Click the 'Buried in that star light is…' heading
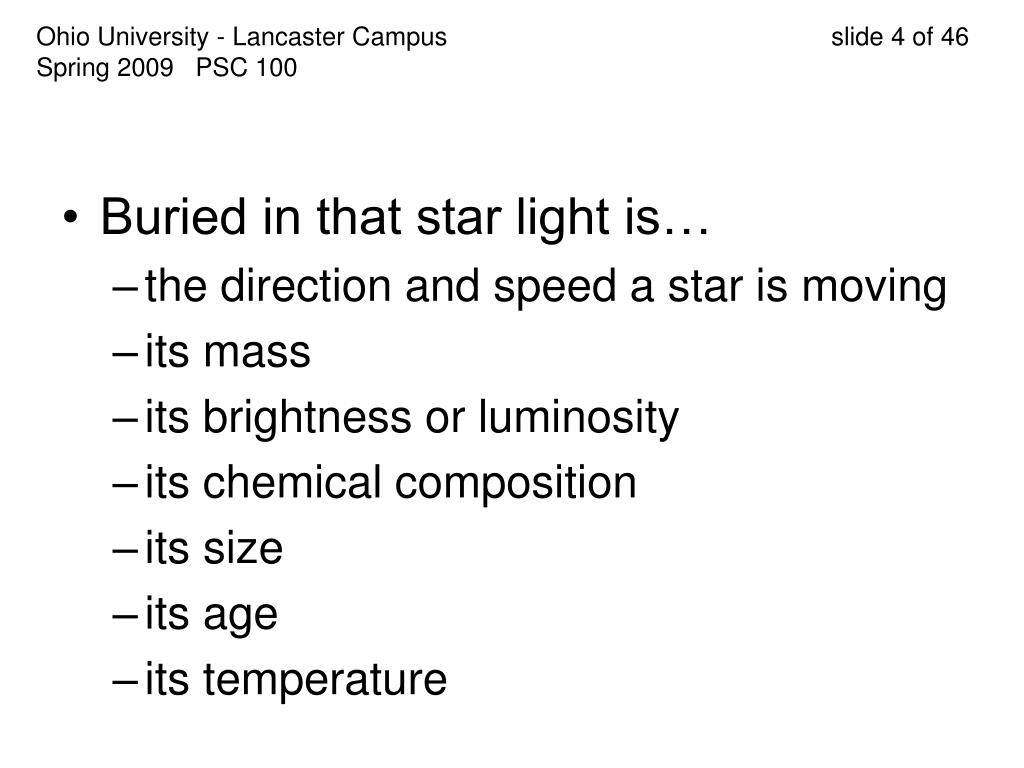 [405, 218]
